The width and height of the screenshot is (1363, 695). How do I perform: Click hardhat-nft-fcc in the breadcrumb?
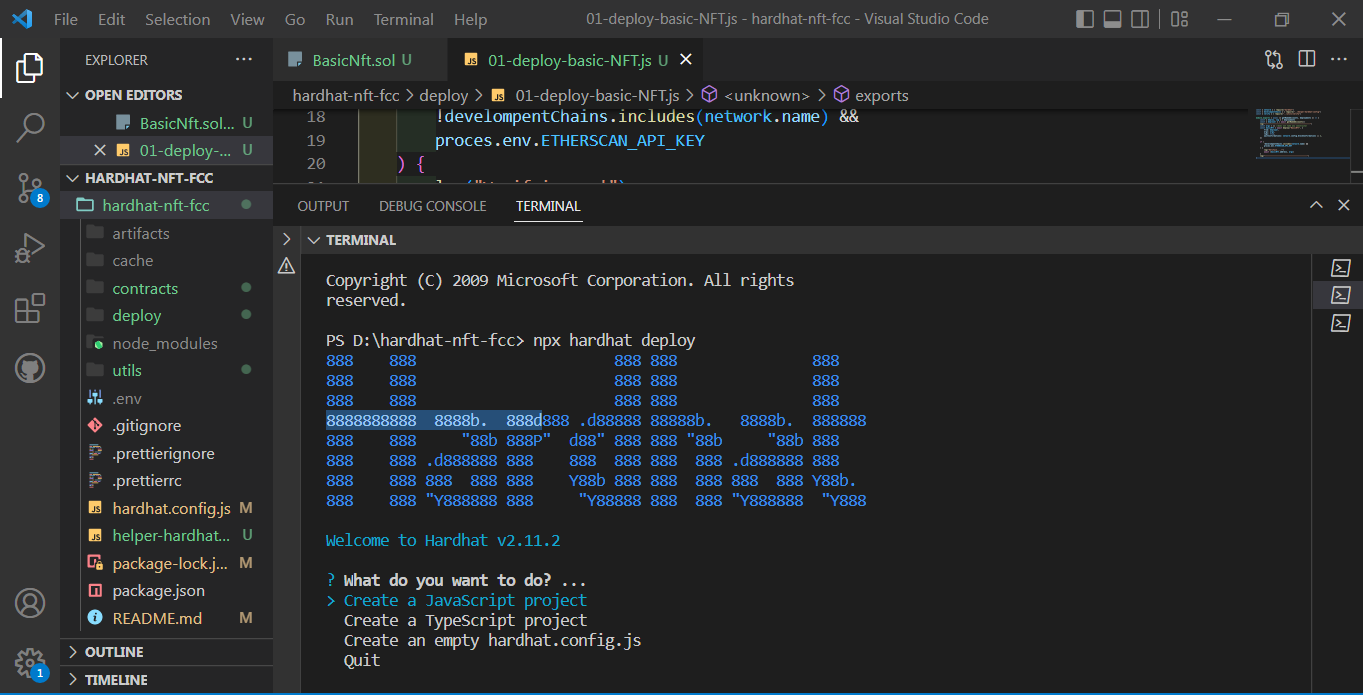[x=346, y=96]
